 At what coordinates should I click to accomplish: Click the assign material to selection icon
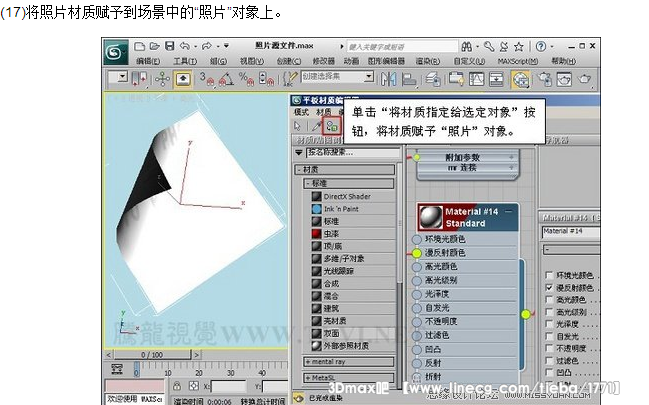[332, 126]
